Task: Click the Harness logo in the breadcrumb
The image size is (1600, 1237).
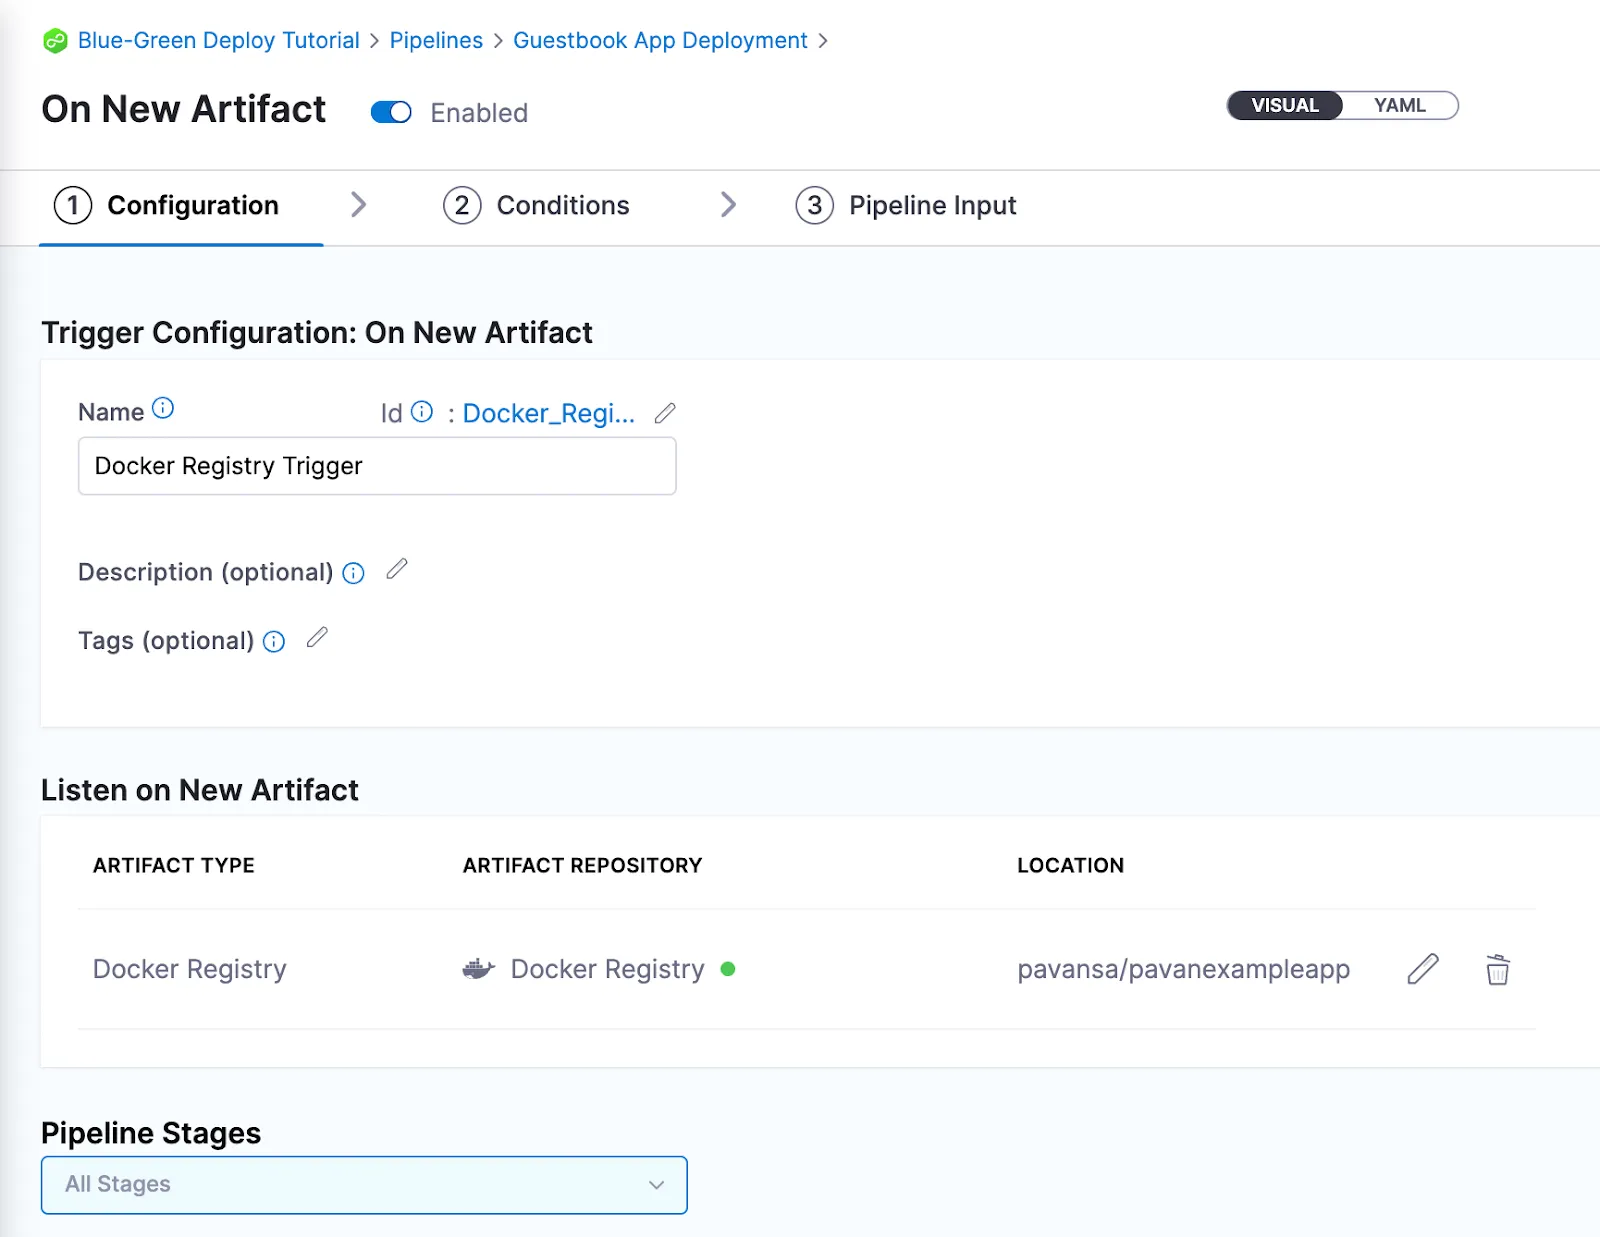Action: (x=55, y=40)
